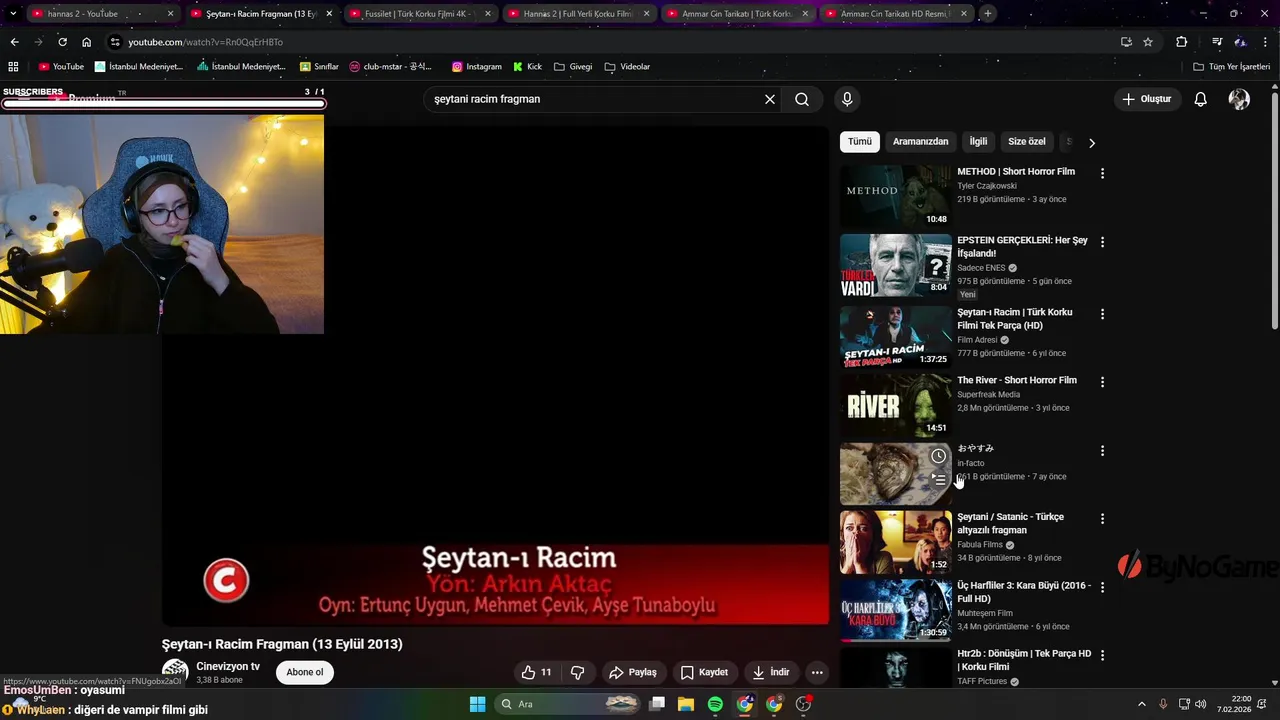
Task: Dislike the video with thumbs down
Action: coord(577,672)
